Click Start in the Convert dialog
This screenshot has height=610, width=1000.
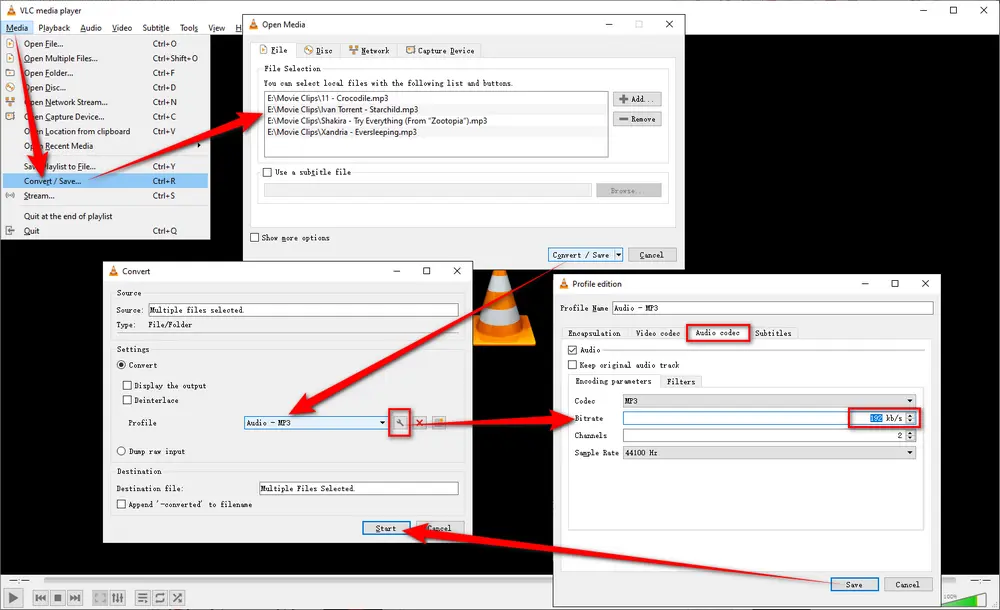pos(386,528)
